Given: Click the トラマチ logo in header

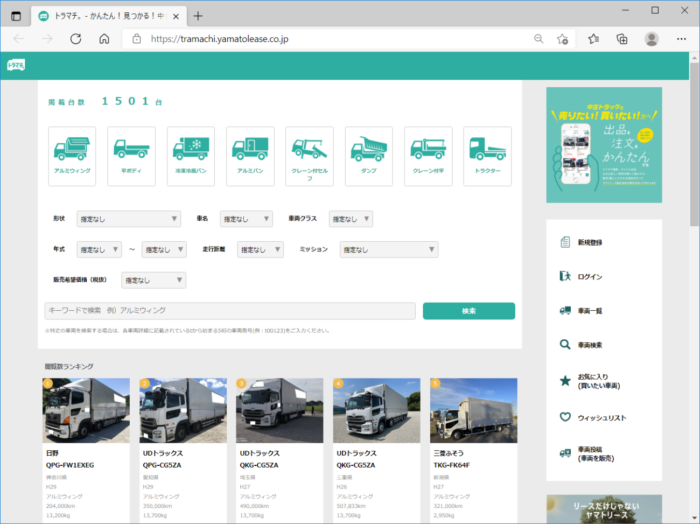Looking at the screenshot, I should tap(16, 65).
